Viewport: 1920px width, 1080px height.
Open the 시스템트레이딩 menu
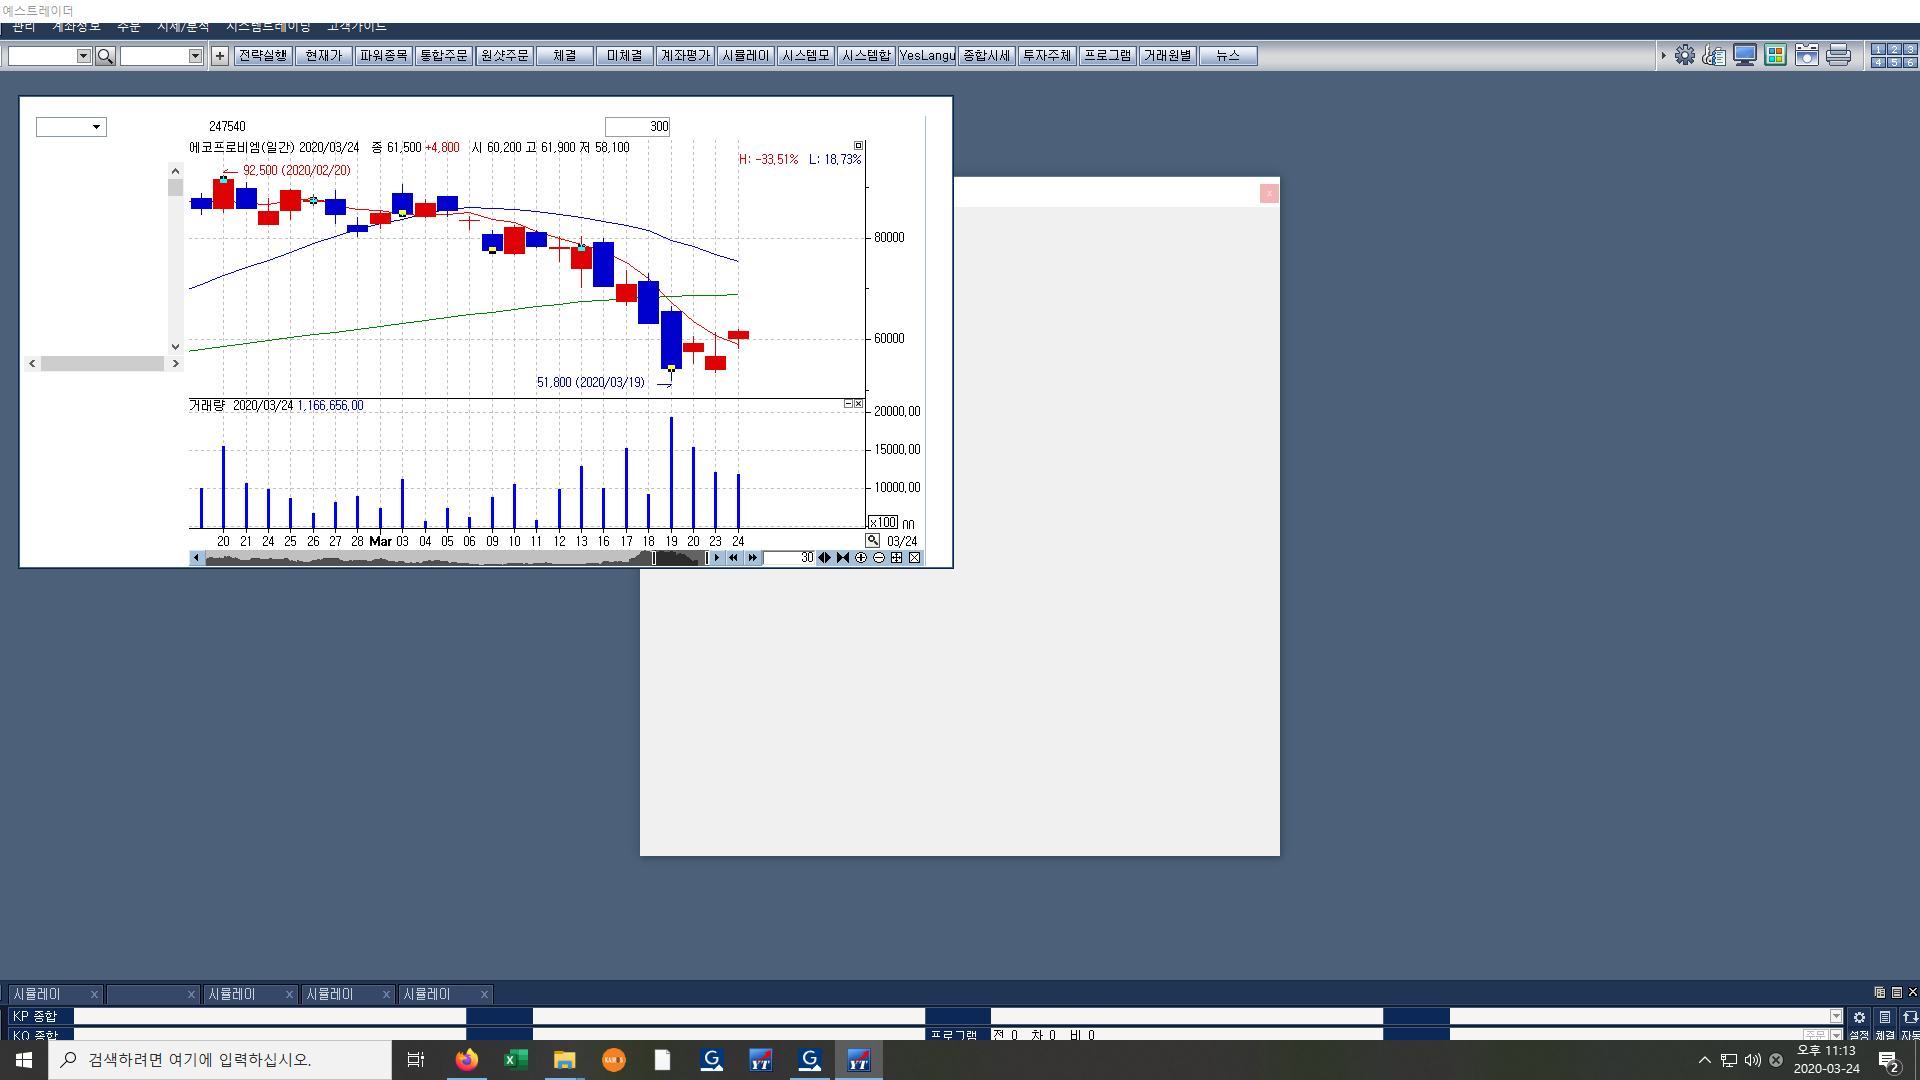tap(268, 27)
